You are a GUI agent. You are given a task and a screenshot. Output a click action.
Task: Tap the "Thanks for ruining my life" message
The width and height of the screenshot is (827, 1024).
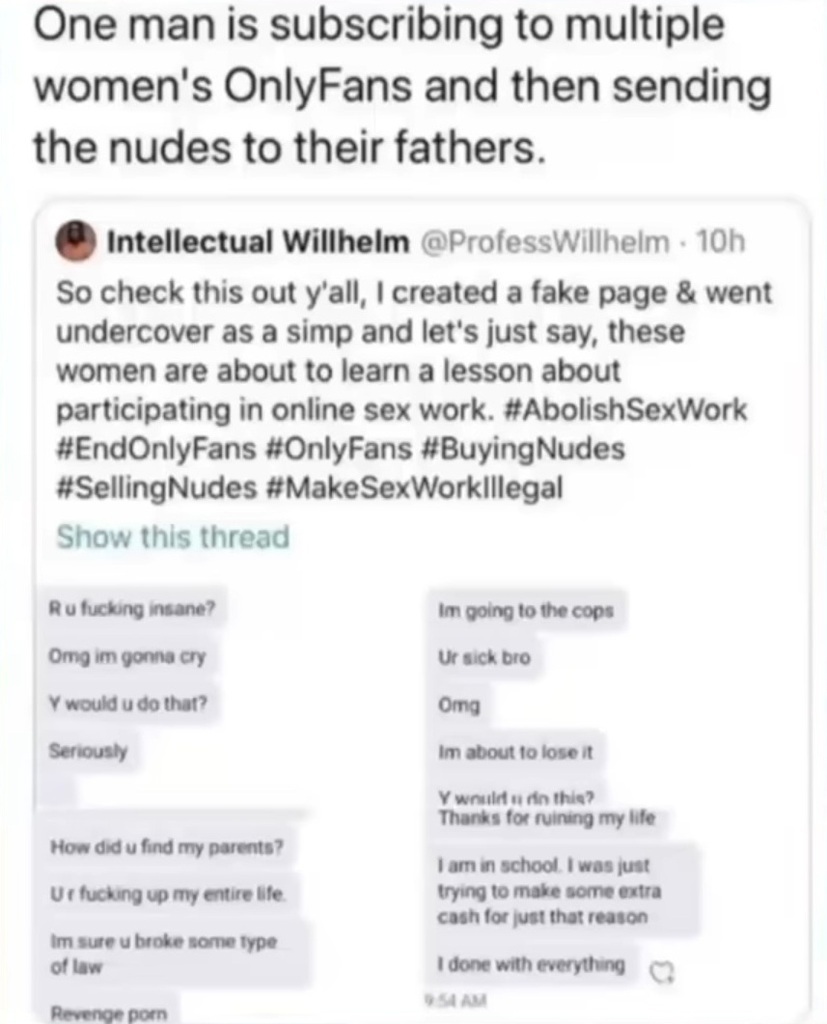pyautogui.click(x=547, y=818)
